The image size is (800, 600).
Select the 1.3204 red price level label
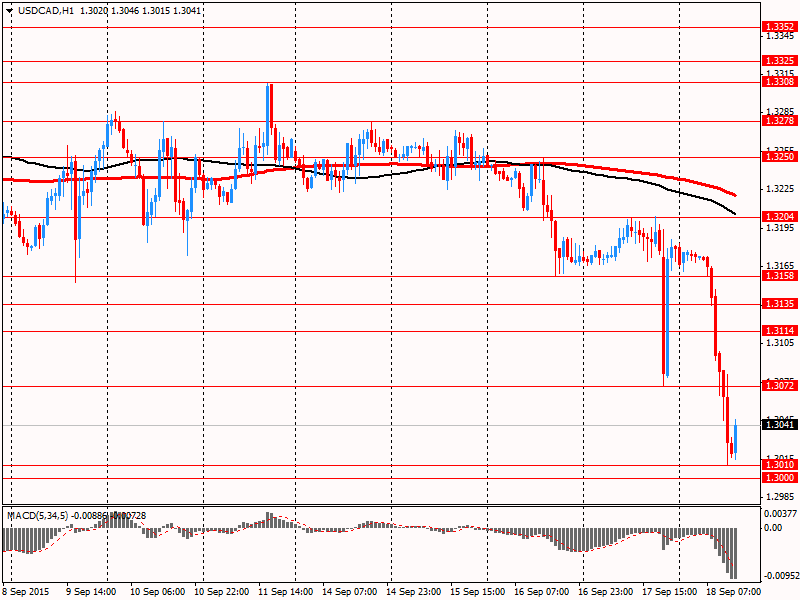pos(780,217)
